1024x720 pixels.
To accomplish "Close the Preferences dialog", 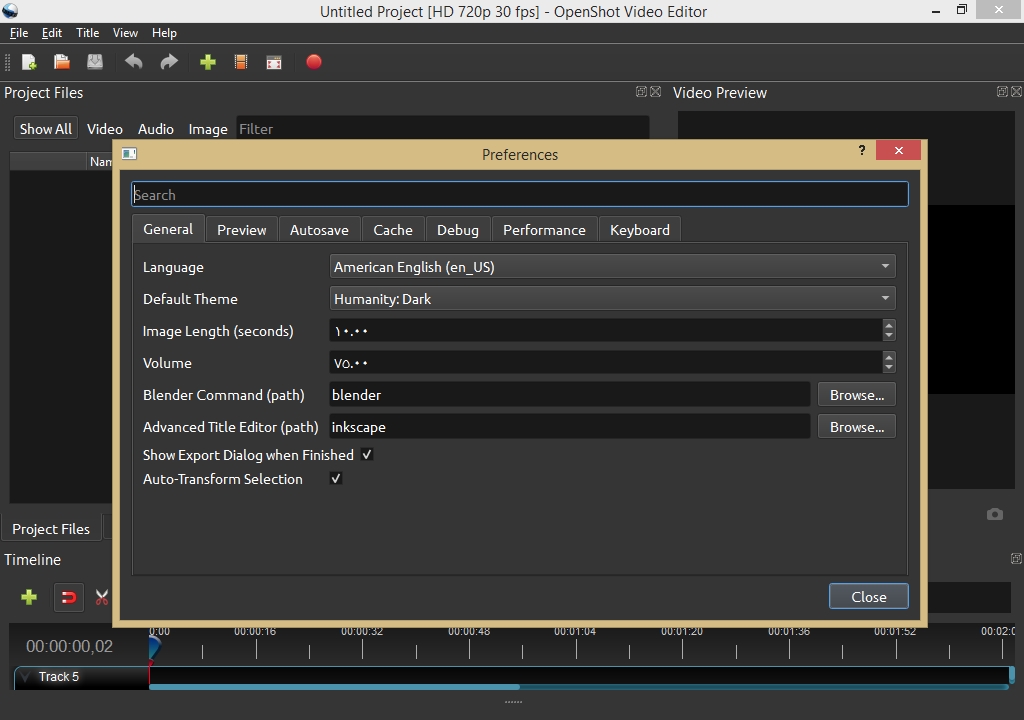I will pos(868,596).
